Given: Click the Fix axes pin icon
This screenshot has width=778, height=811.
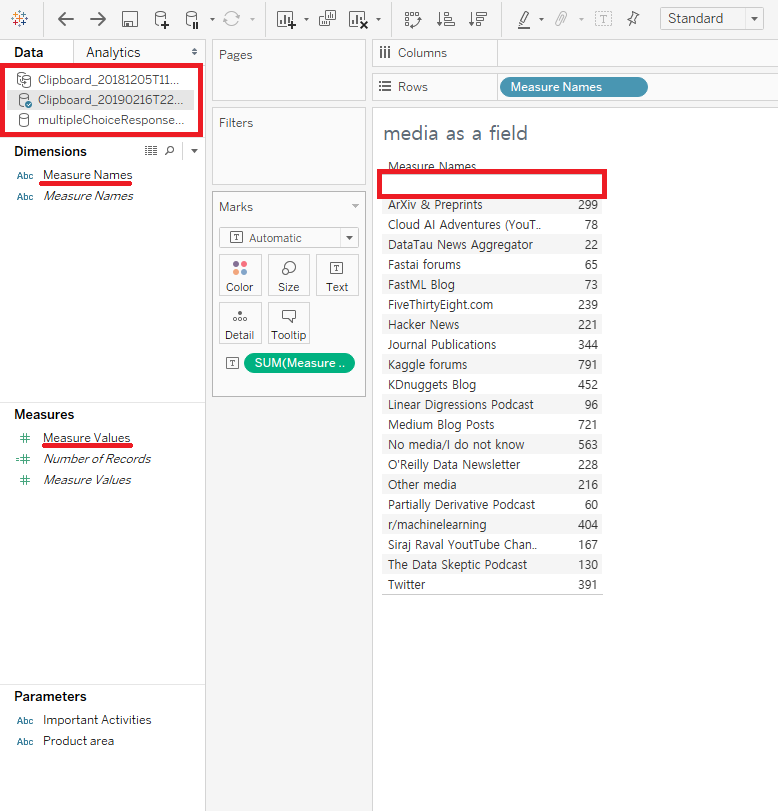Looking at the screenshot, I should (x=633, y=19).
